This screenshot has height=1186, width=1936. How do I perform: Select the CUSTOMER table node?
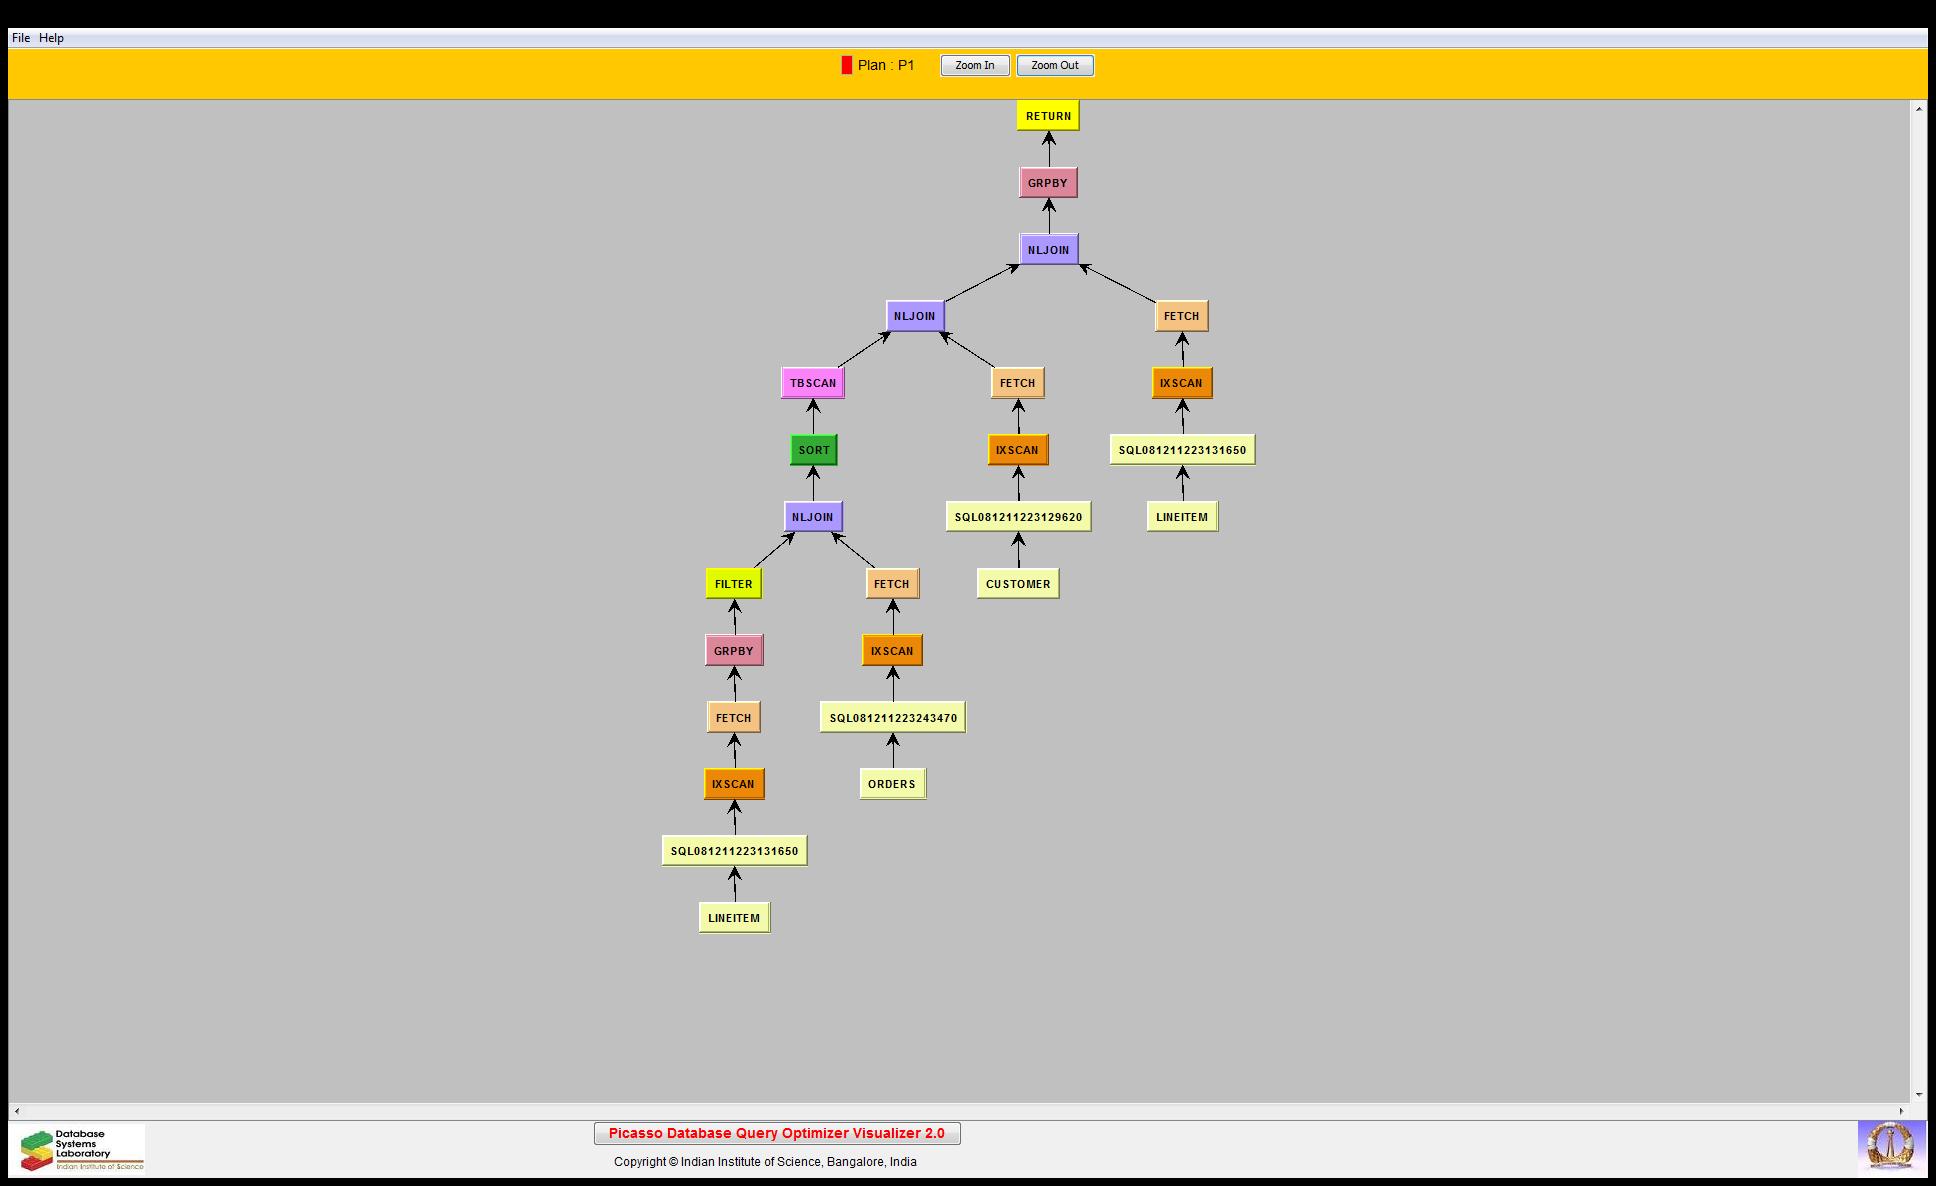1017,584
